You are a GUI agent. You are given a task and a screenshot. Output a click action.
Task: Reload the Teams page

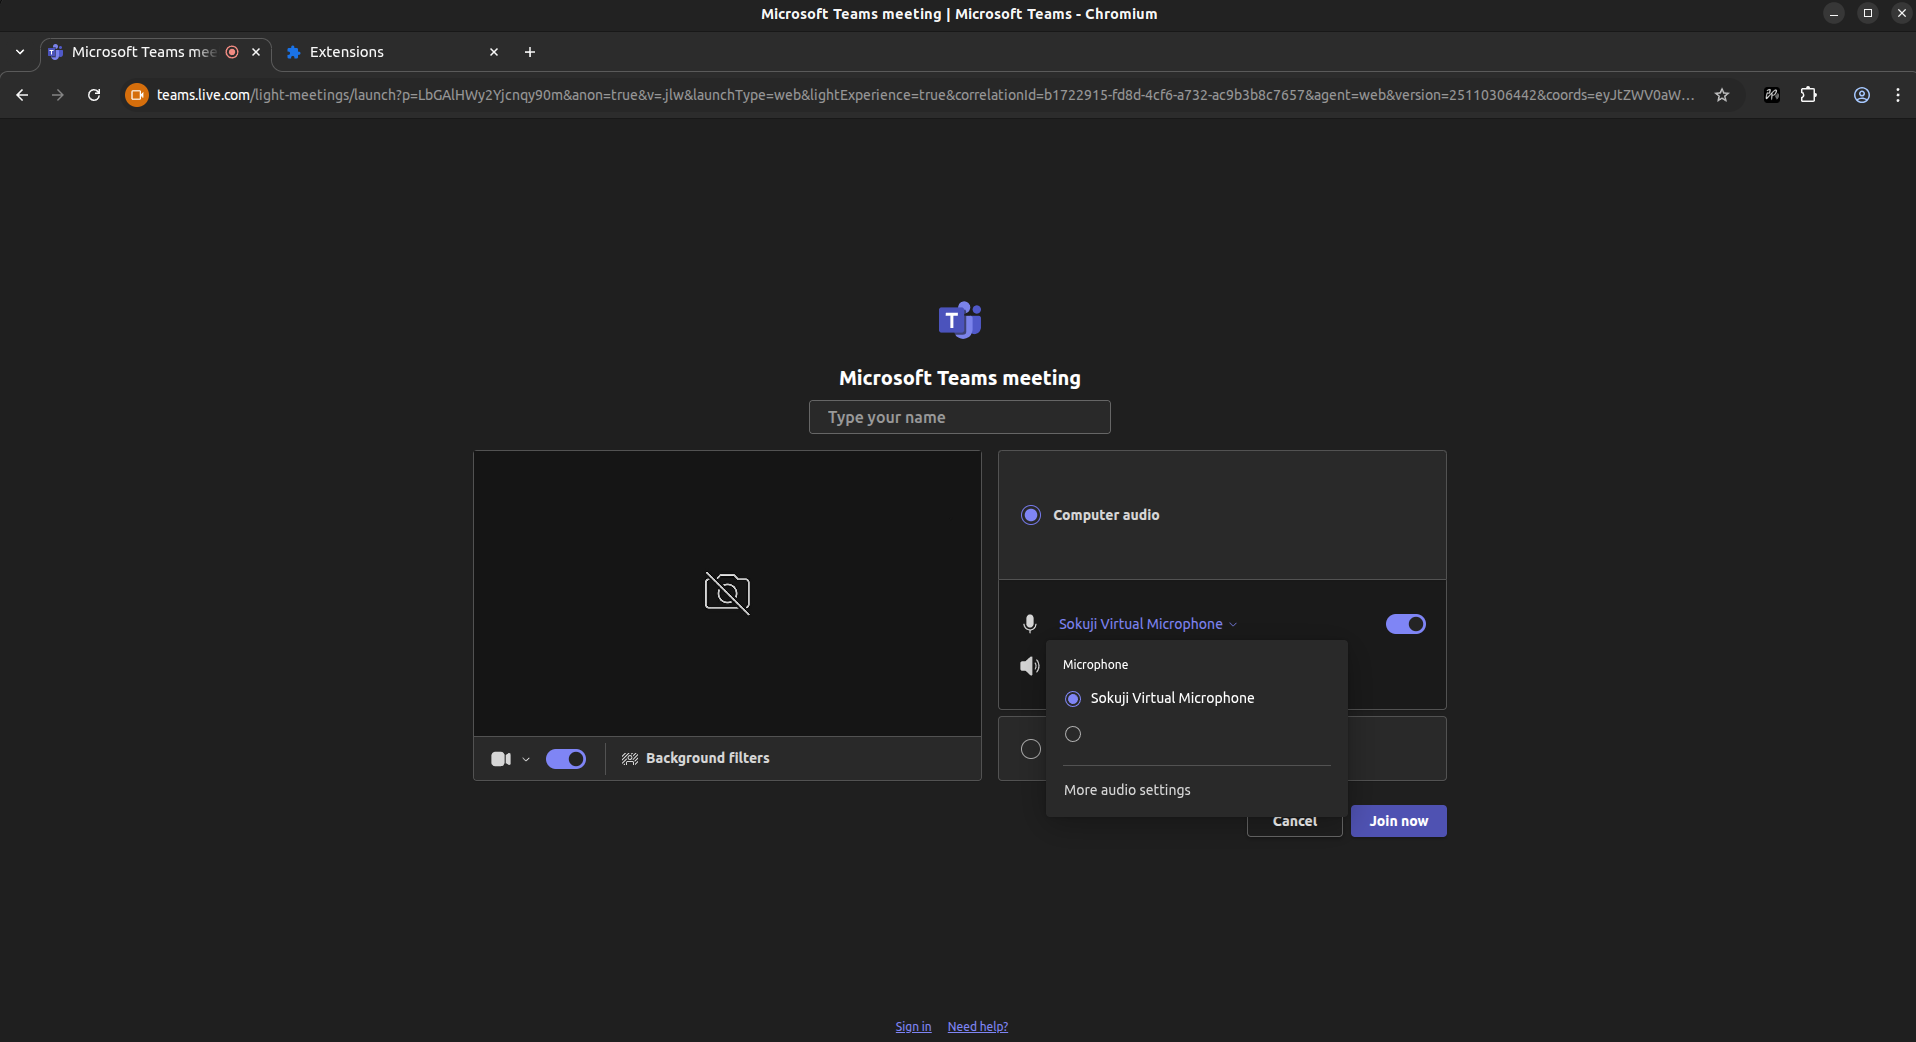tap(94, 95)
